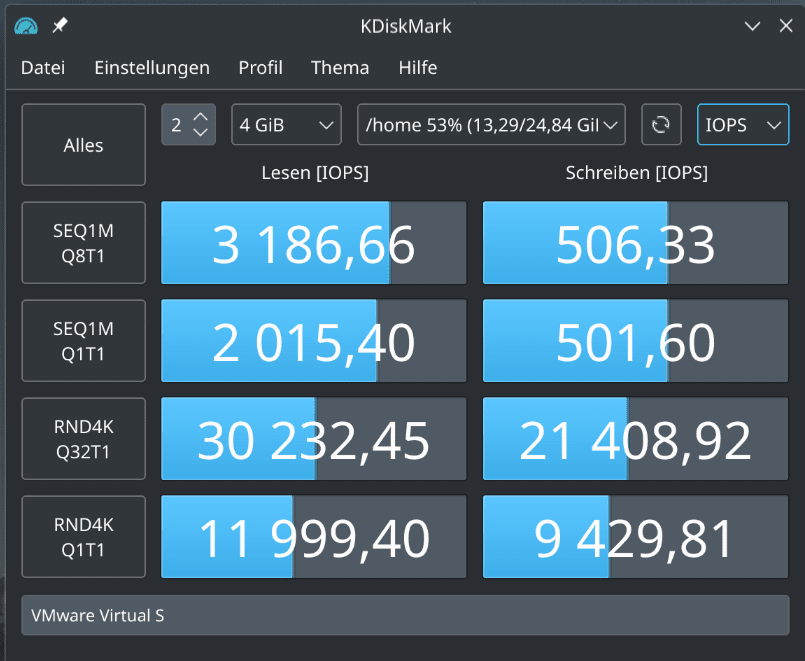Run the SEQ1M Q8T1 test

(84, 243)
